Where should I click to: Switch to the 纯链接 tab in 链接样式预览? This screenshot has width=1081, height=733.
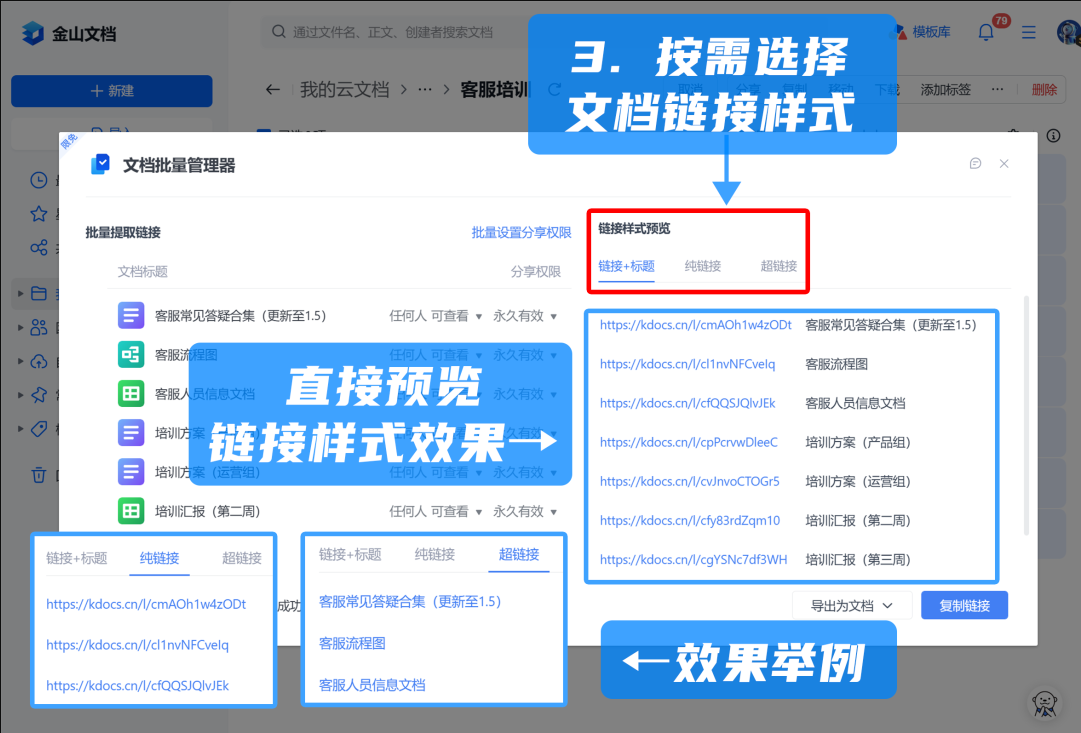tap(703, 266)
